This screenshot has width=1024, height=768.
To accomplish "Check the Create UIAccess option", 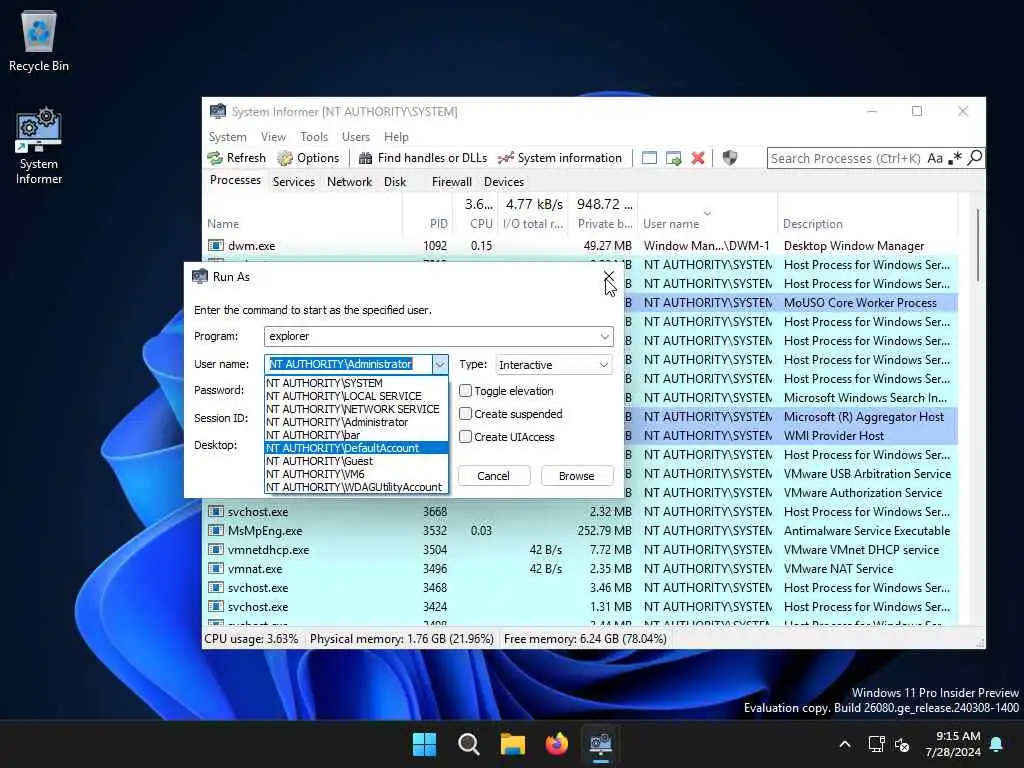I will point(466,436).
